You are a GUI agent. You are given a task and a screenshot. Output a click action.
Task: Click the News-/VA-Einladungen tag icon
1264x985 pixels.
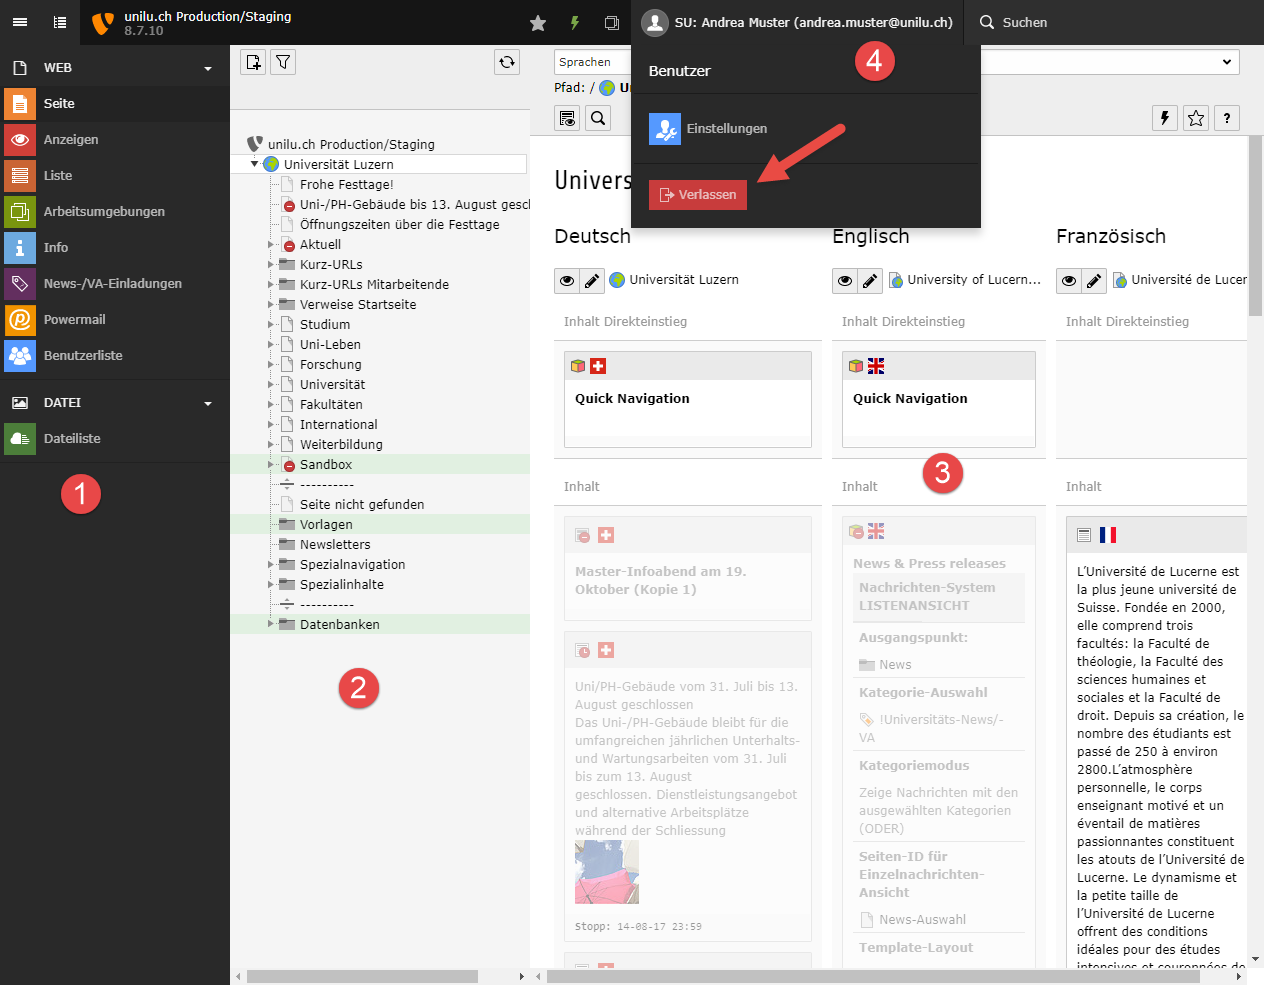coord(20,284)
